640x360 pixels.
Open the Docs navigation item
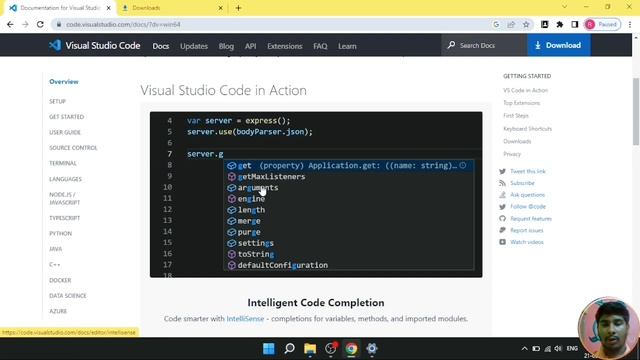pyautogui.click(x=160, y=46)
